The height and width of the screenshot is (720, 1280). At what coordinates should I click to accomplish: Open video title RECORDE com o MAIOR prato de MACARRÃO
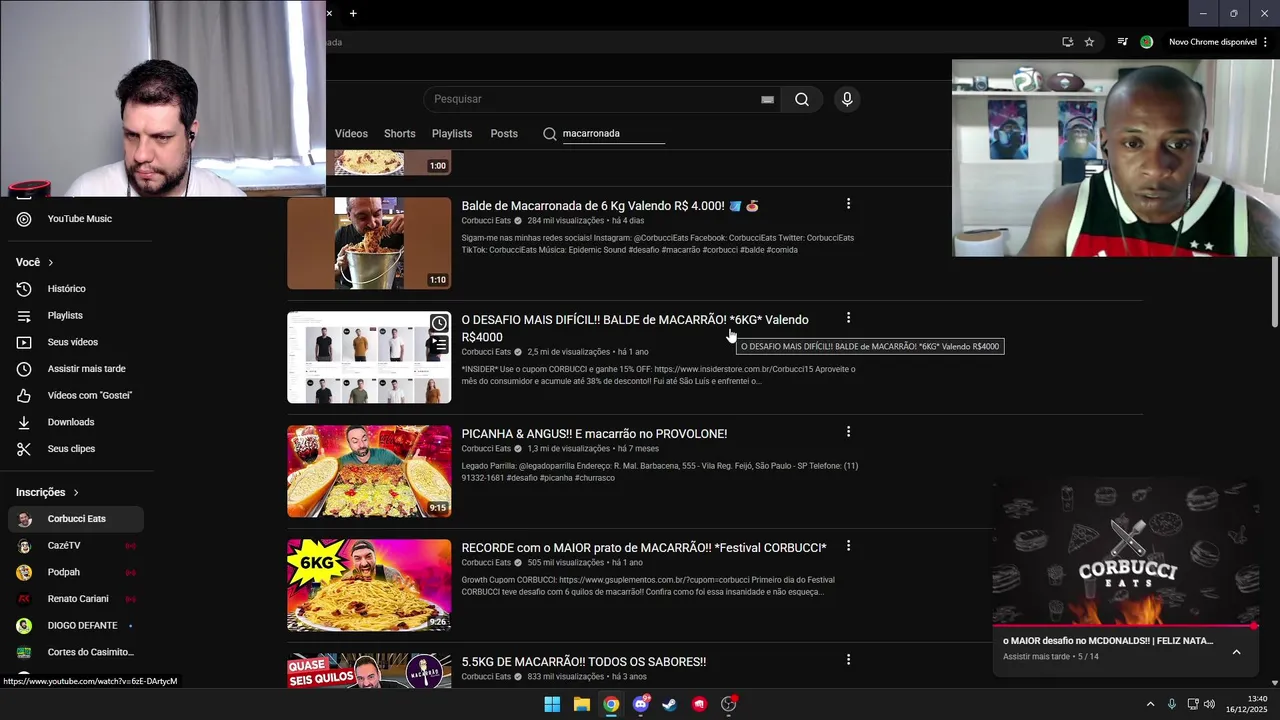pyautogui.click(x=644, y=548)
